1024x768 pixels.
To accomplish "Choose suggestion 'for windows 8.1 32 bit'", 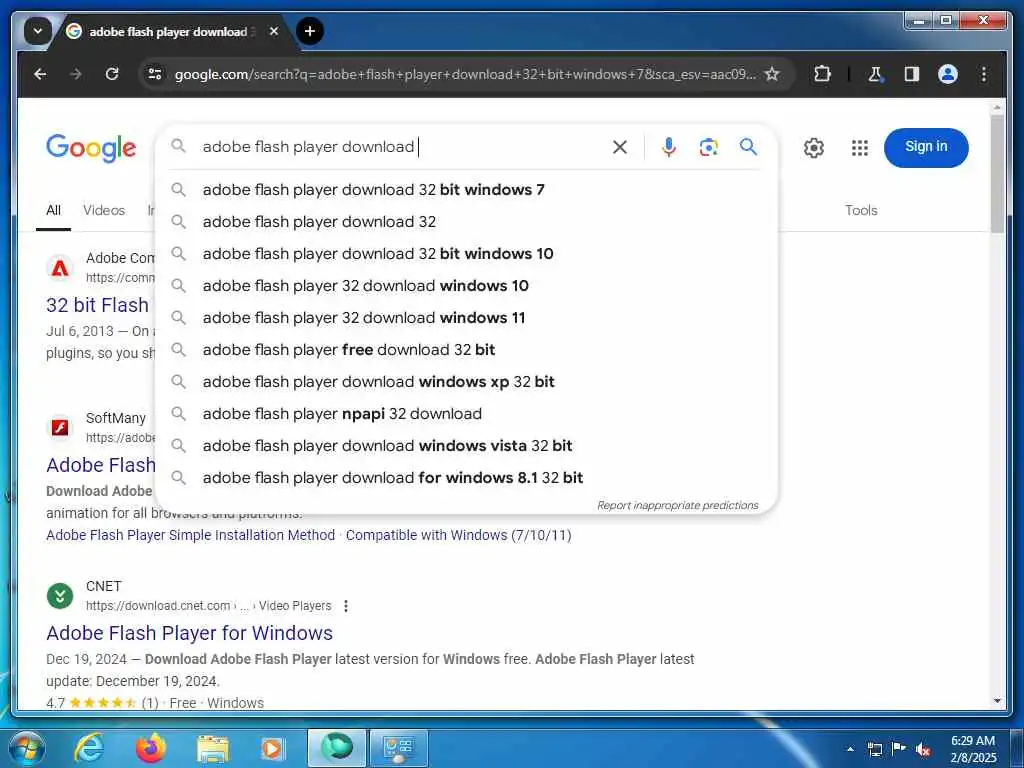I will pyautogui.click(x=467, y=477).
